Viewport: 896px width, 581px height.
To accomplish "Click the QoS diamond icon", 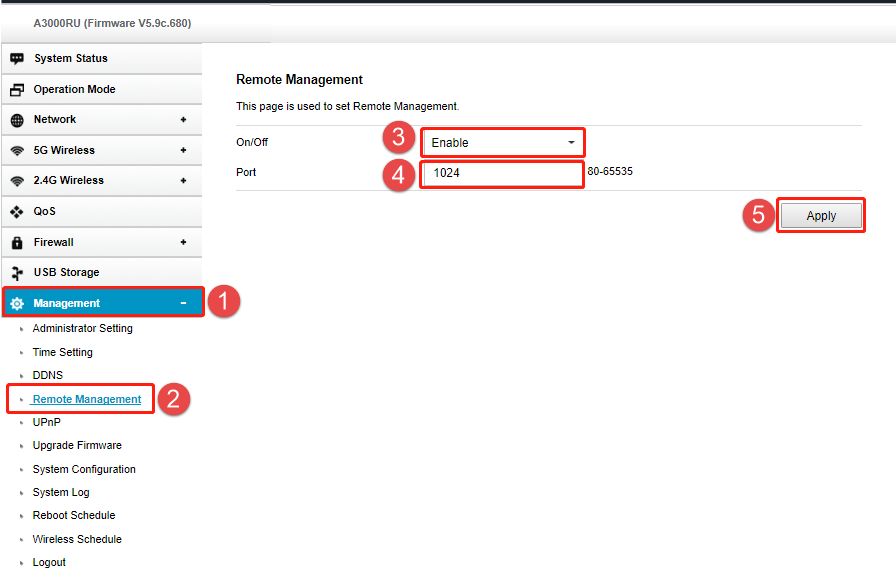I will coord(17,212).
